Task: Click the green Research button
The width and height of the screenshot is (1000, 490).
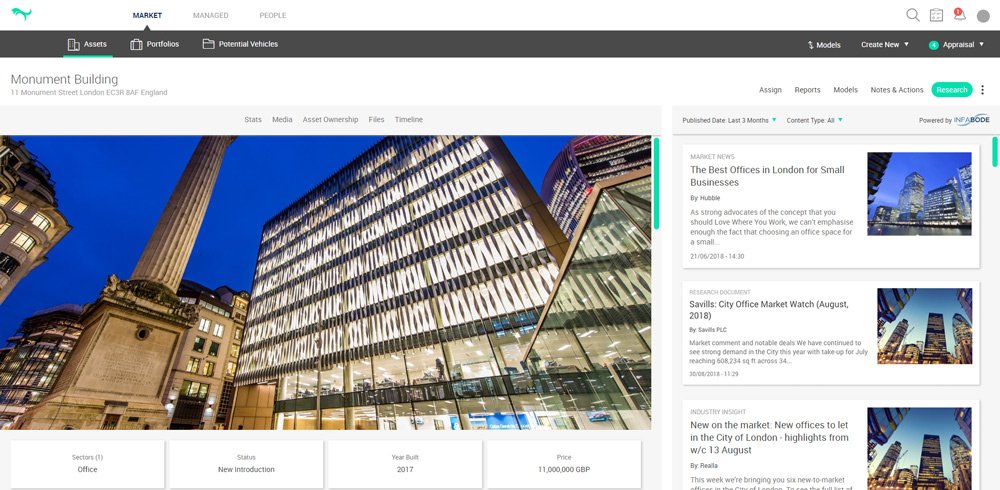Action: (952, 90)
